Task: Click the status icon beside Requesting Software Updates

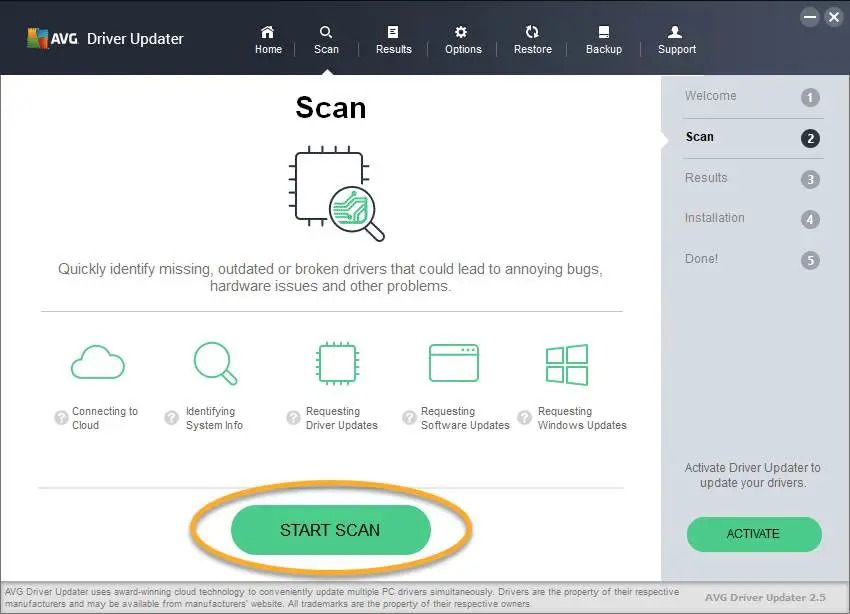Action: 409,418
